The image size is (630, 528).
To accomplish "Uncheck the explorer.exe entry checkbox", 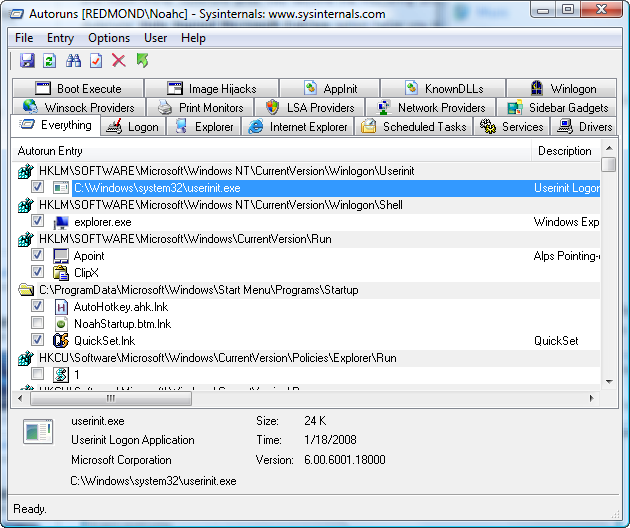I will pyautogui.click(x=37, y=221).
